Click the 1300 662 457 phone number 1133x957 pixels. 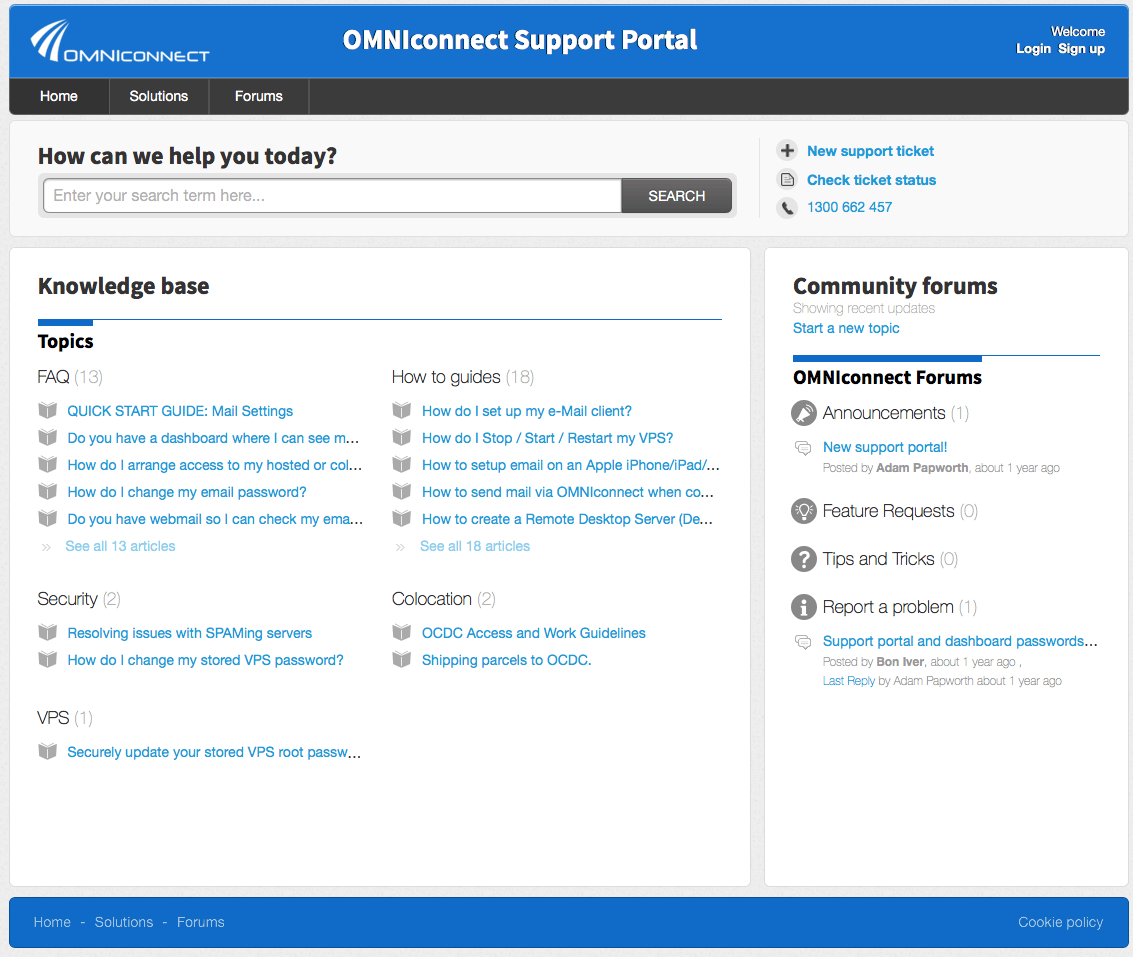click(850, 207)
